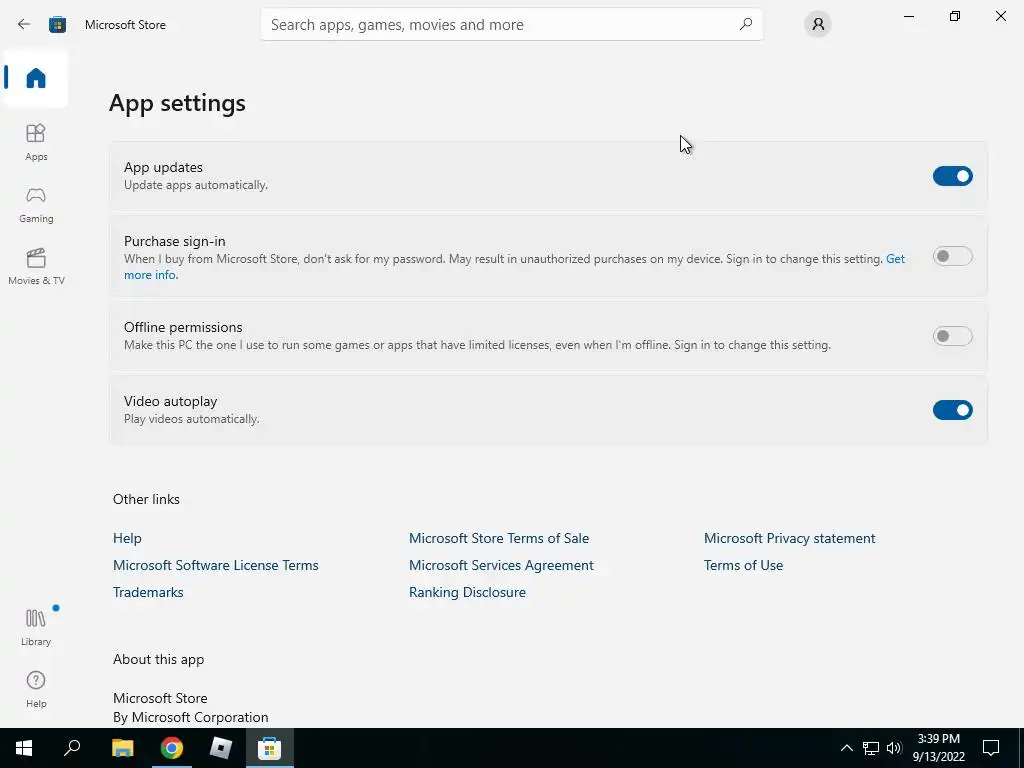Screen dimensions: 1024x768
Task: Open the Terms of Use link
Action: pos(743,566)
